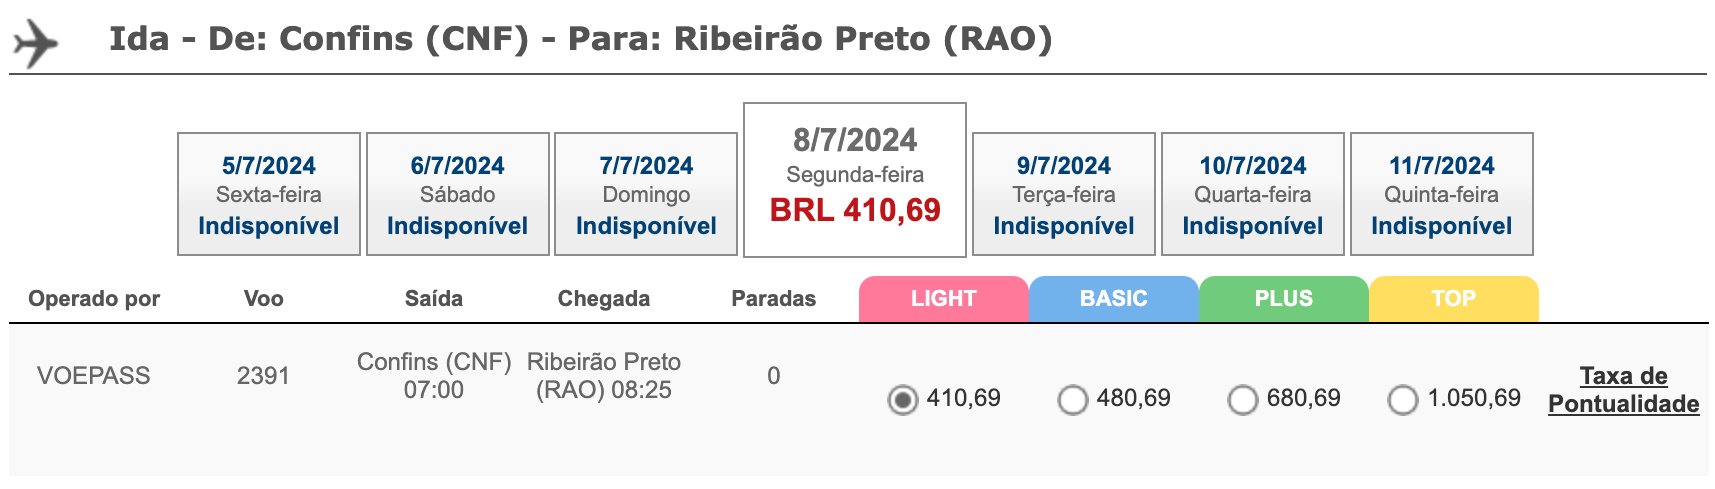Screen dimensions: 1715x489
Task: Click the yellow TOP fare header
Action: click(x=1454, y=299)
